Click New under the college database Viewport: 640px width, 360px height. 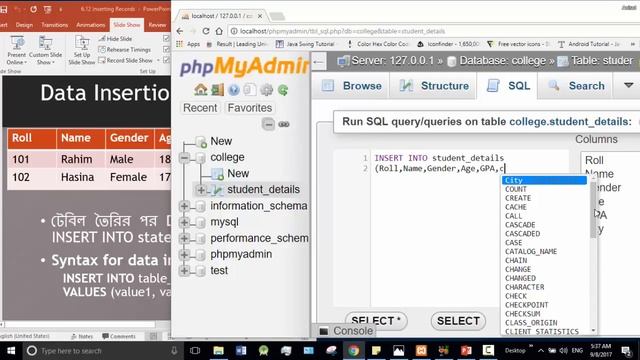tap(238, 173)
